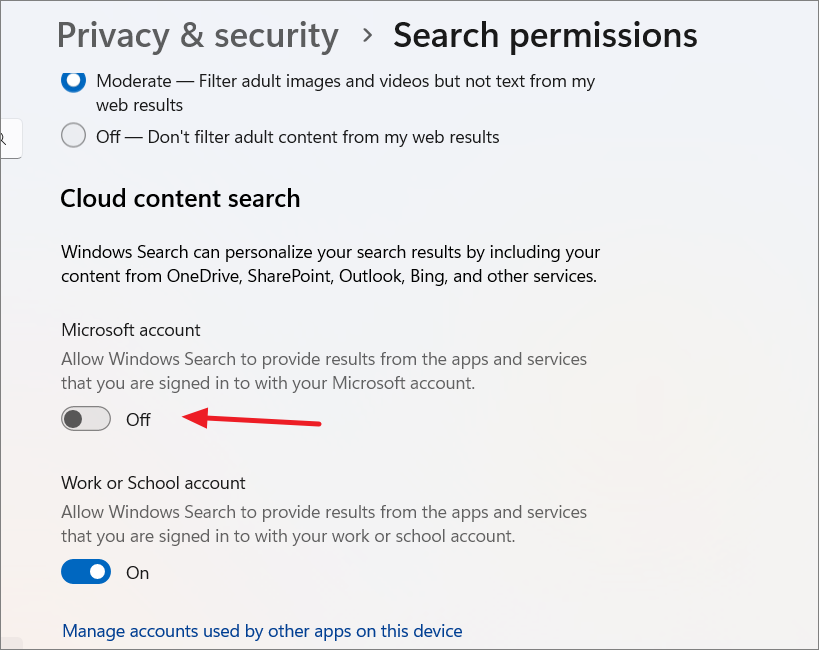
Task: Click the Off state label beside toggle
Action: click(x=138, y=420)
